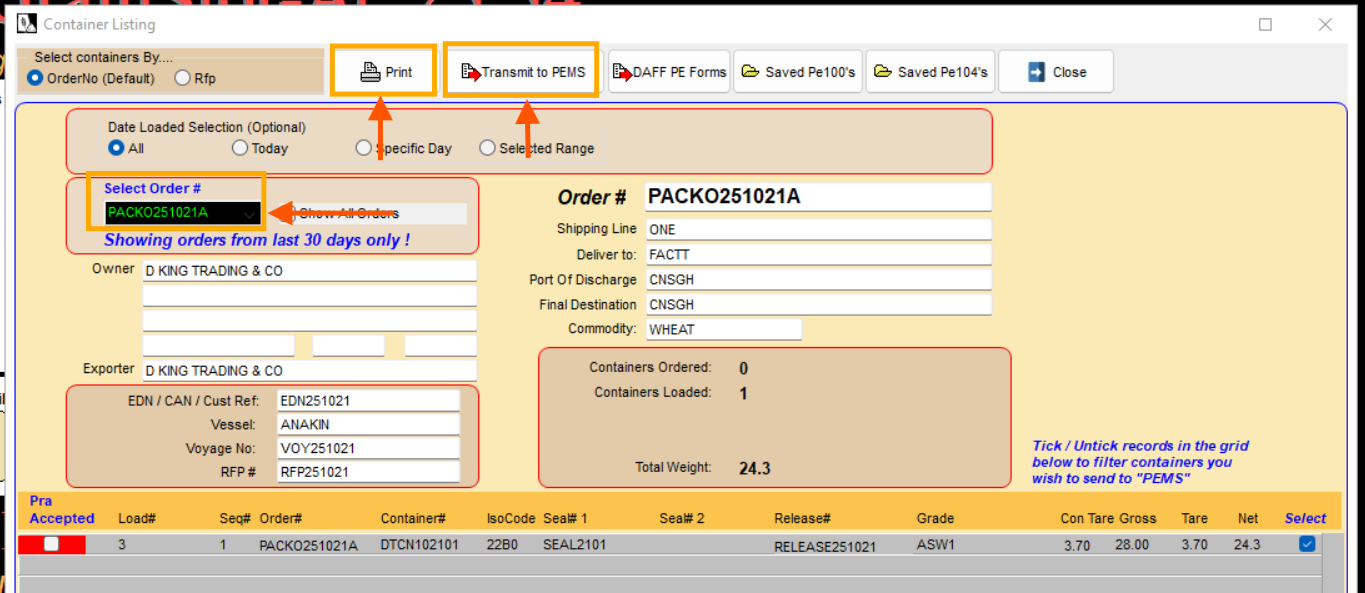1365x593 pixels.
Task: Click the RFP # field RFP251021
Action: click(x=368, y=472)
